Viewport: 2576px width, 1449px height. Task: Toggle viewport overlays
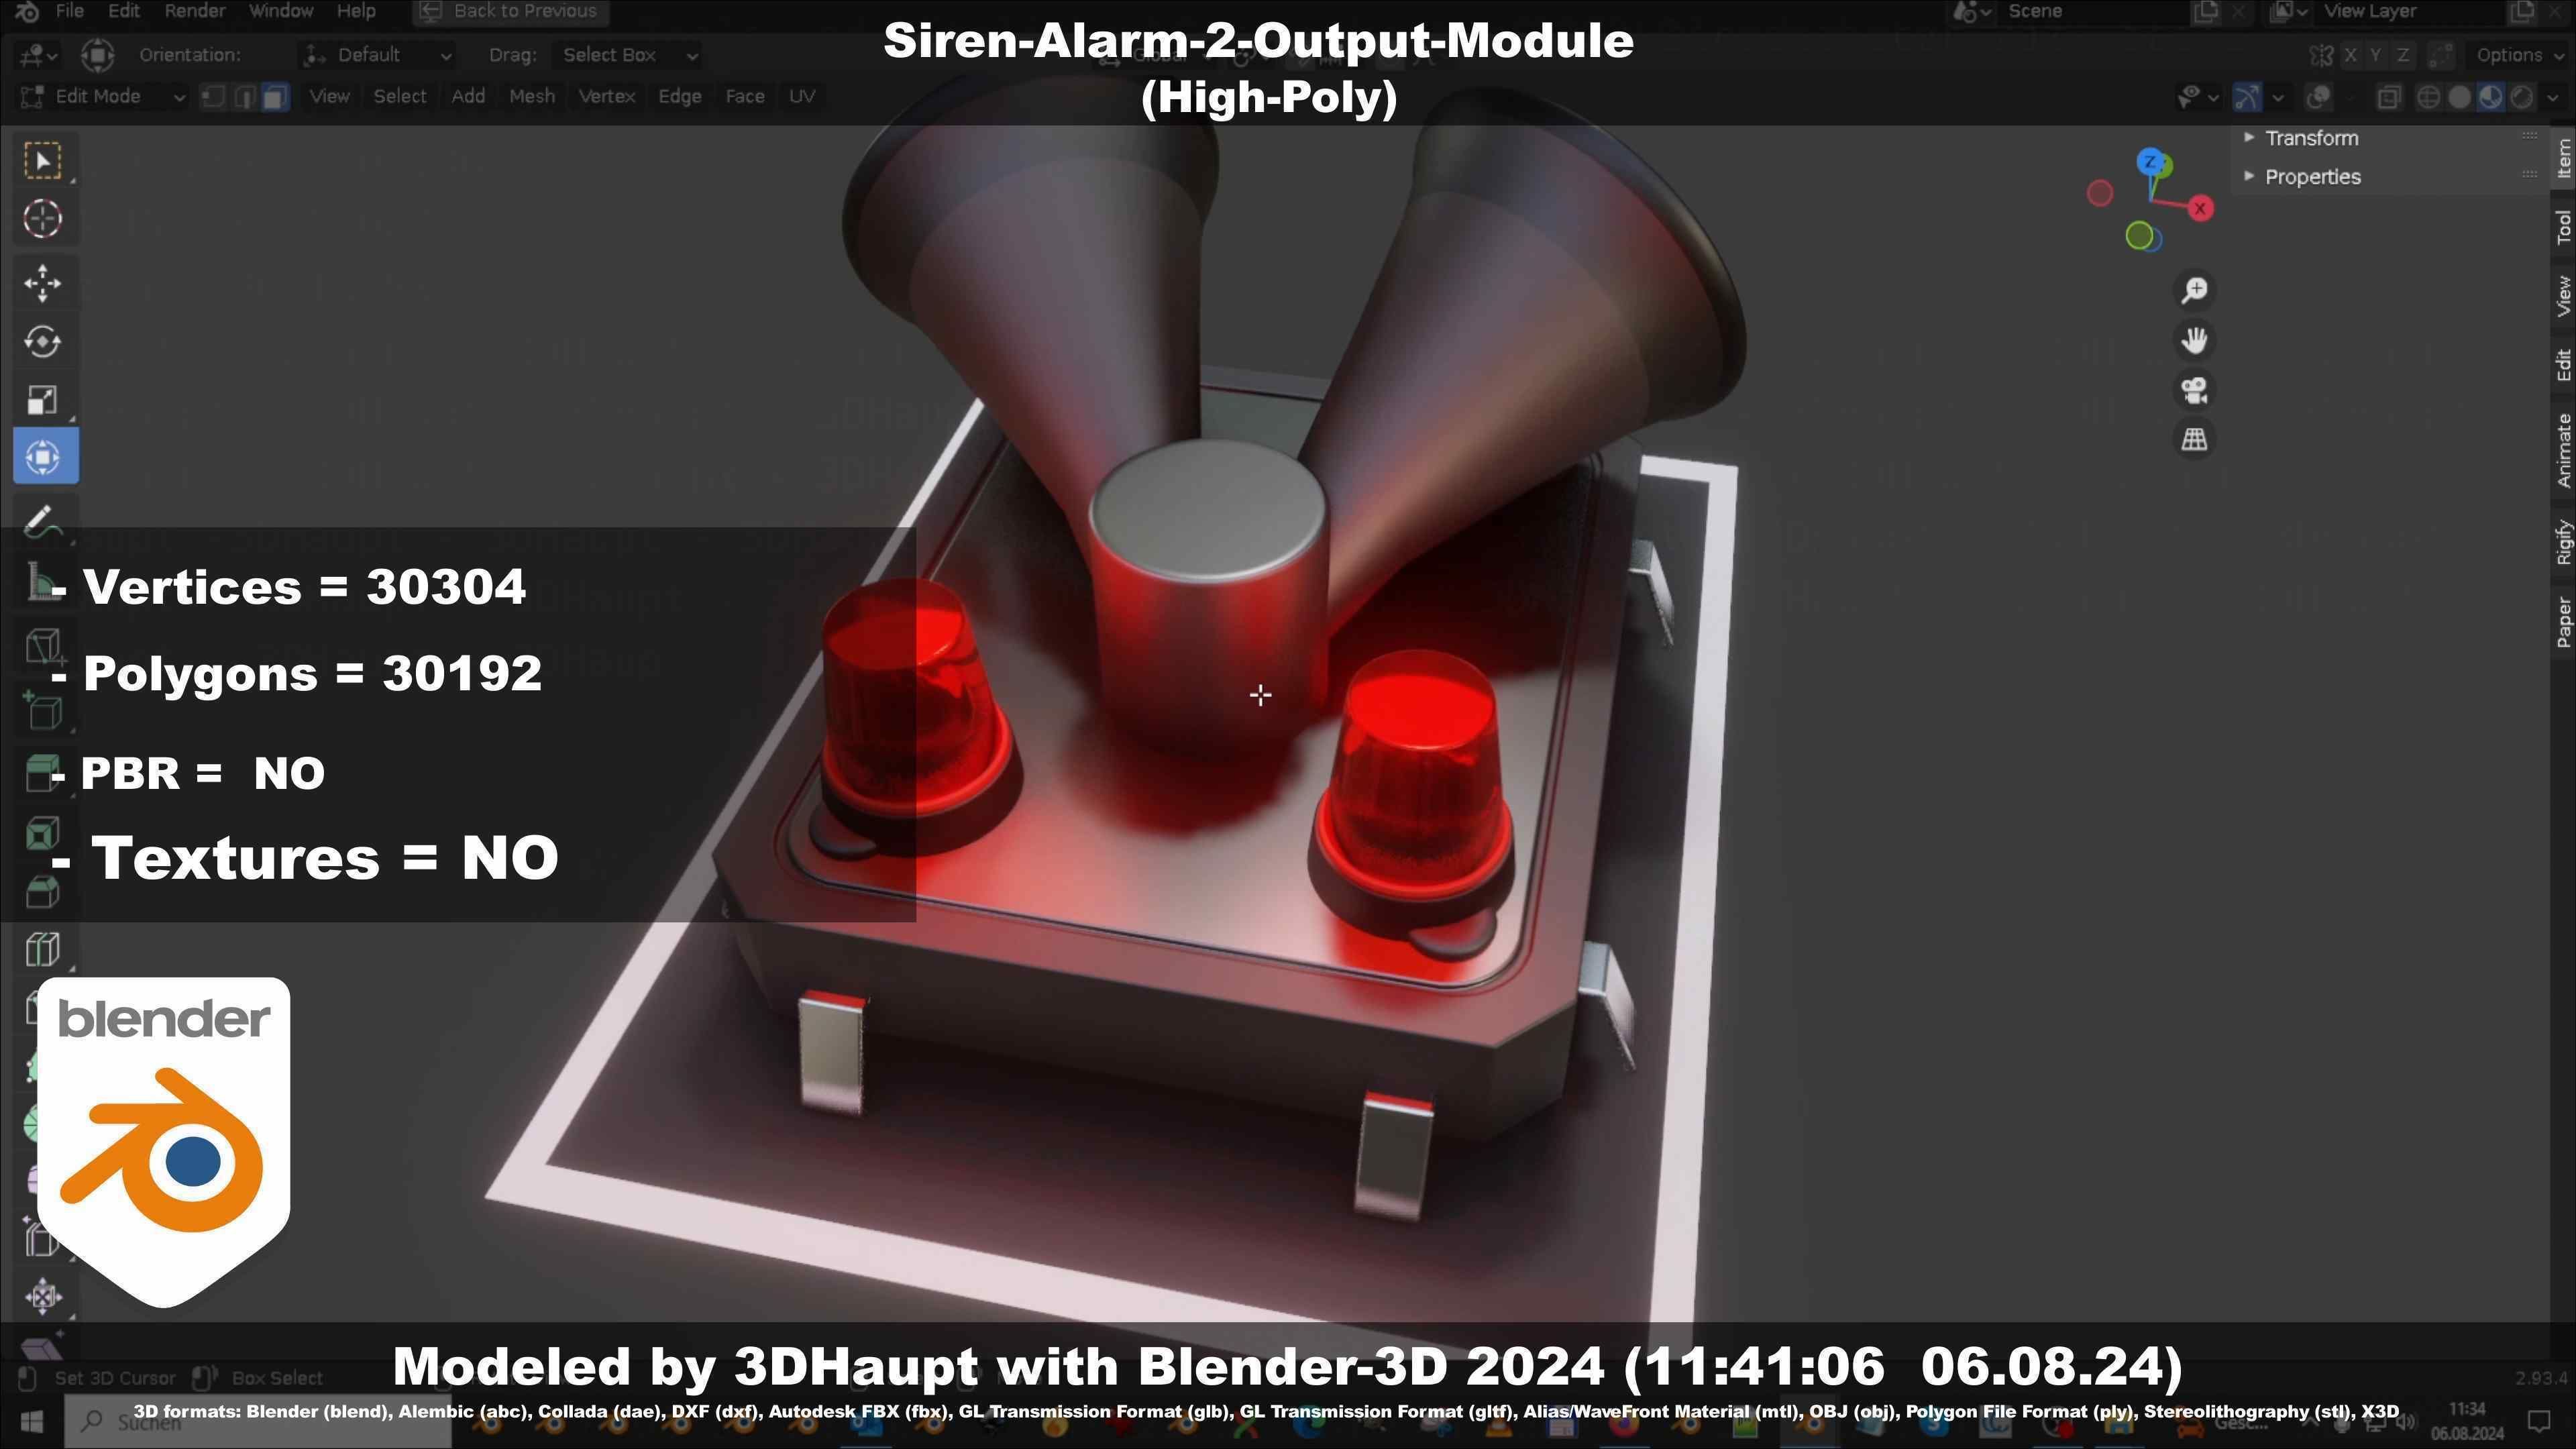(2319, 97)
